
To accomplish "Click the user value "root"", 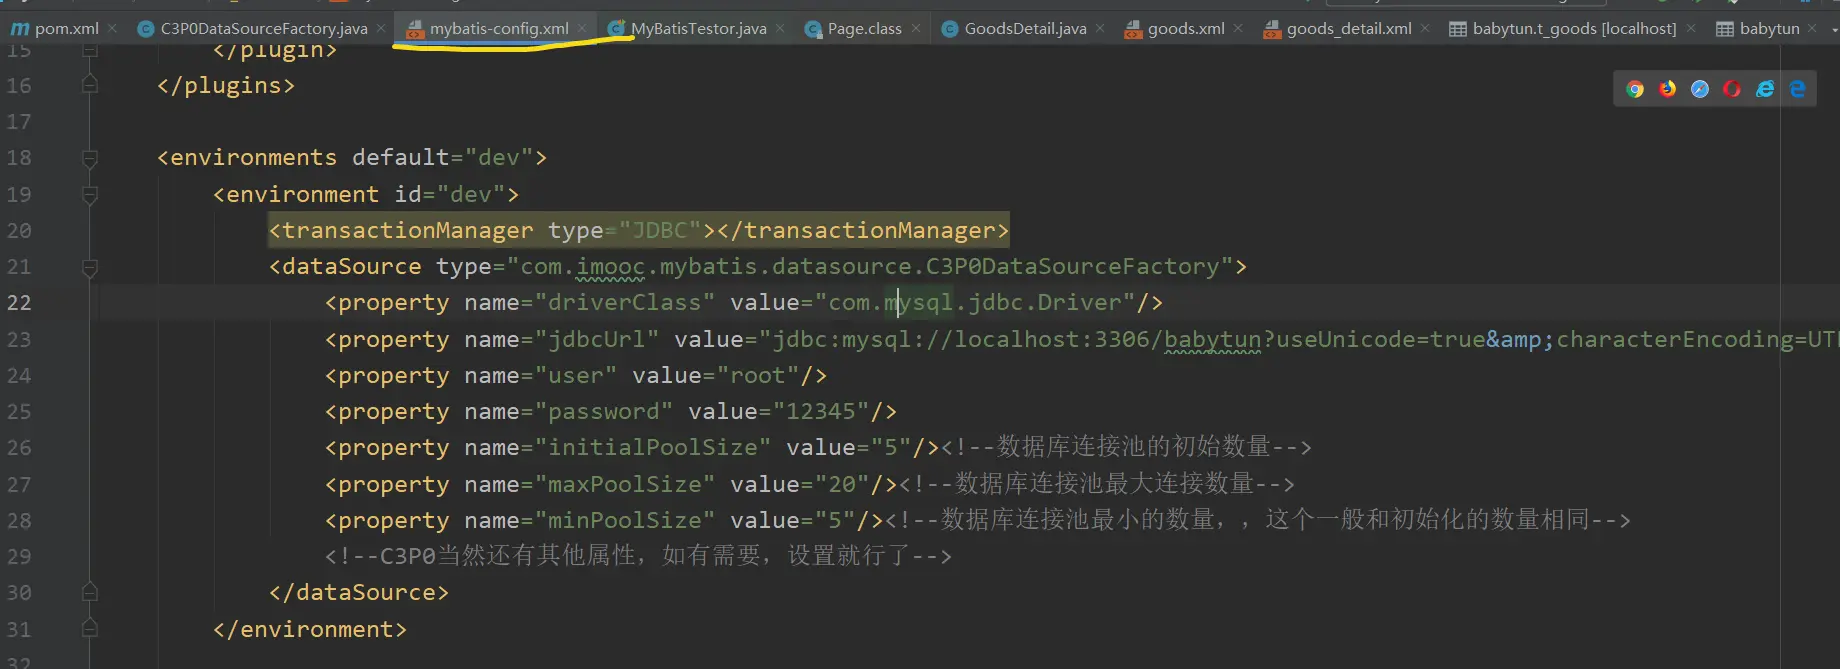I will pyautogui.click(x=758, y=376).
